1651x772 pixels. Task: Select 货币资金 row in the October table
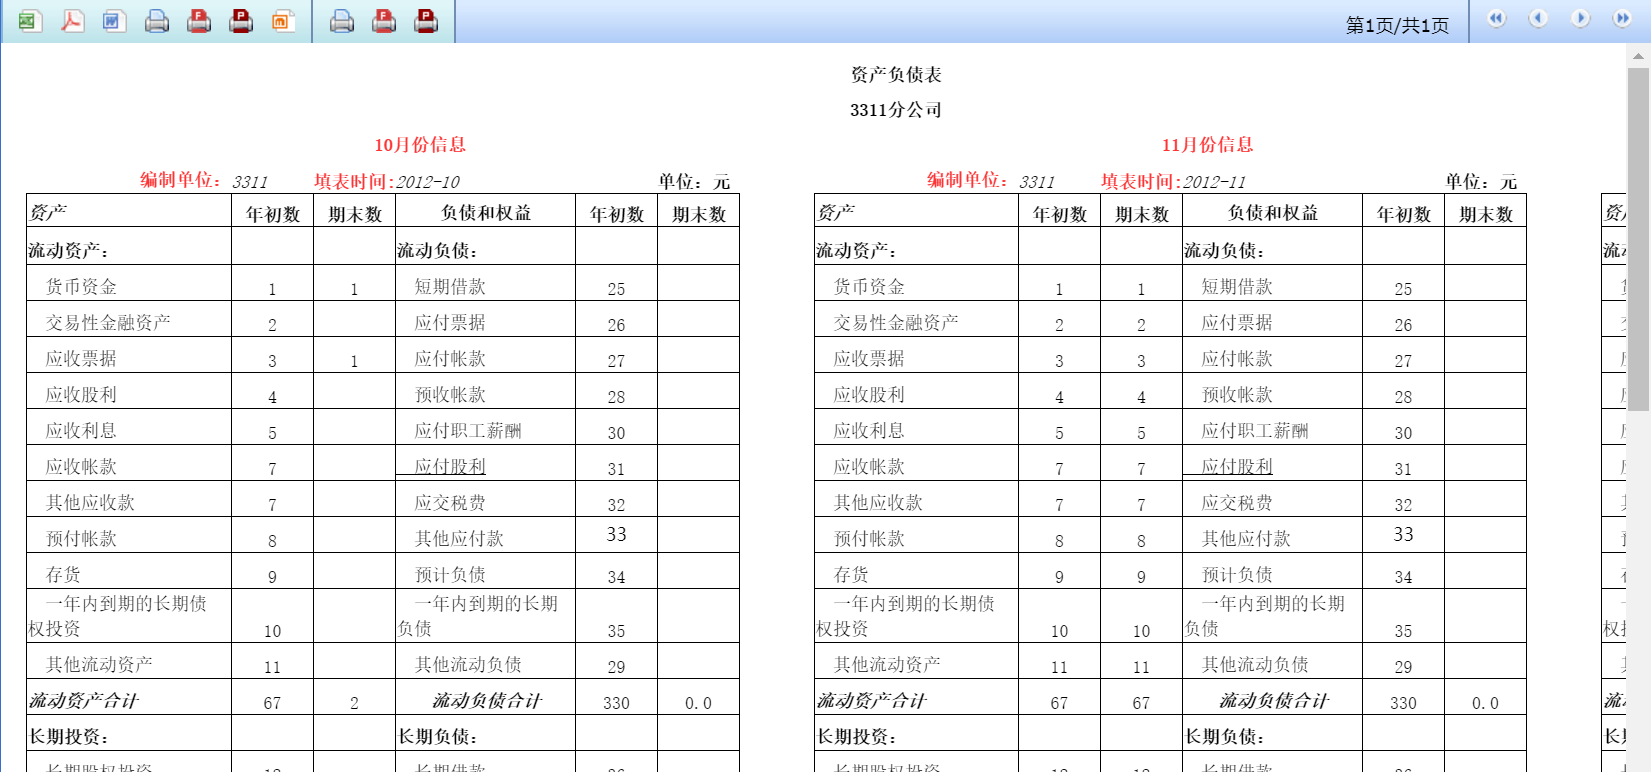point(81,287)
